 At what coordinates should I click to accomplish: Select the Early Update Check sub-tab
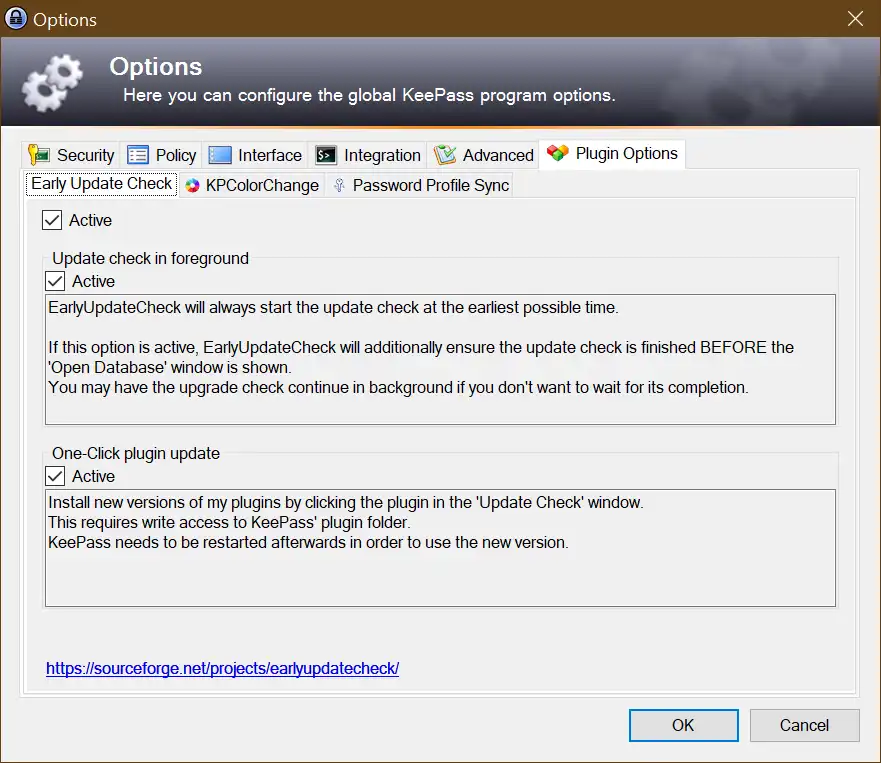click(102, 184)
